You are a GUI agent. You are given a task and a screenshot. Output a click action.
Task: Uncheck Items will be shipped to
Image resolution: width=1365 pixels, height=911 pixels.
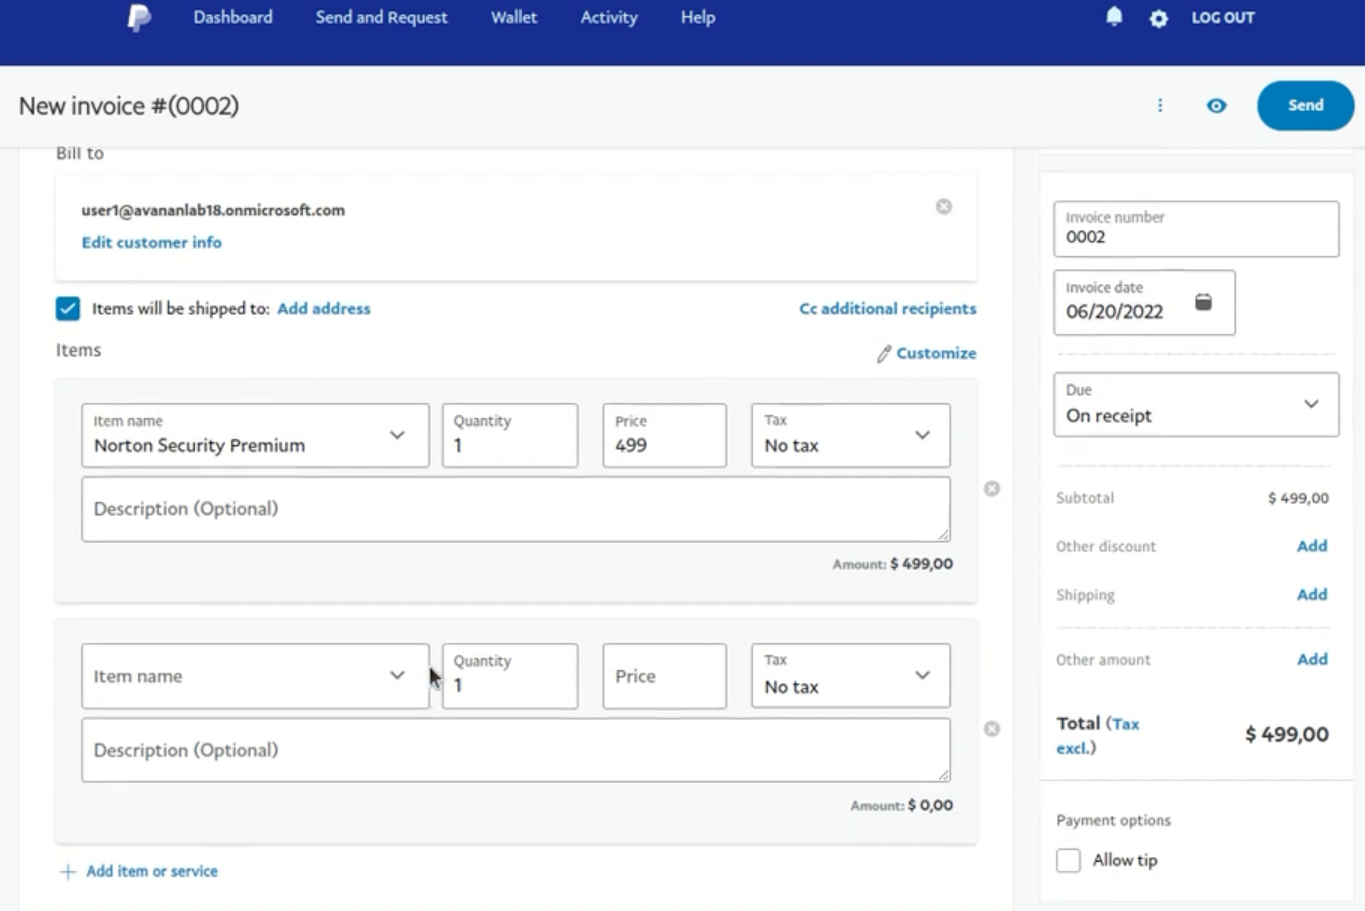pos(68,308)
